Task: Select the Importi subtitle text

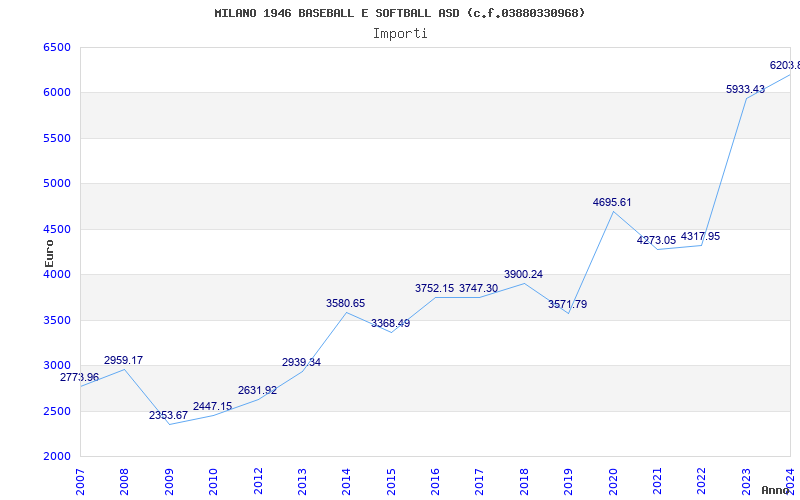Action: [400, 34]
